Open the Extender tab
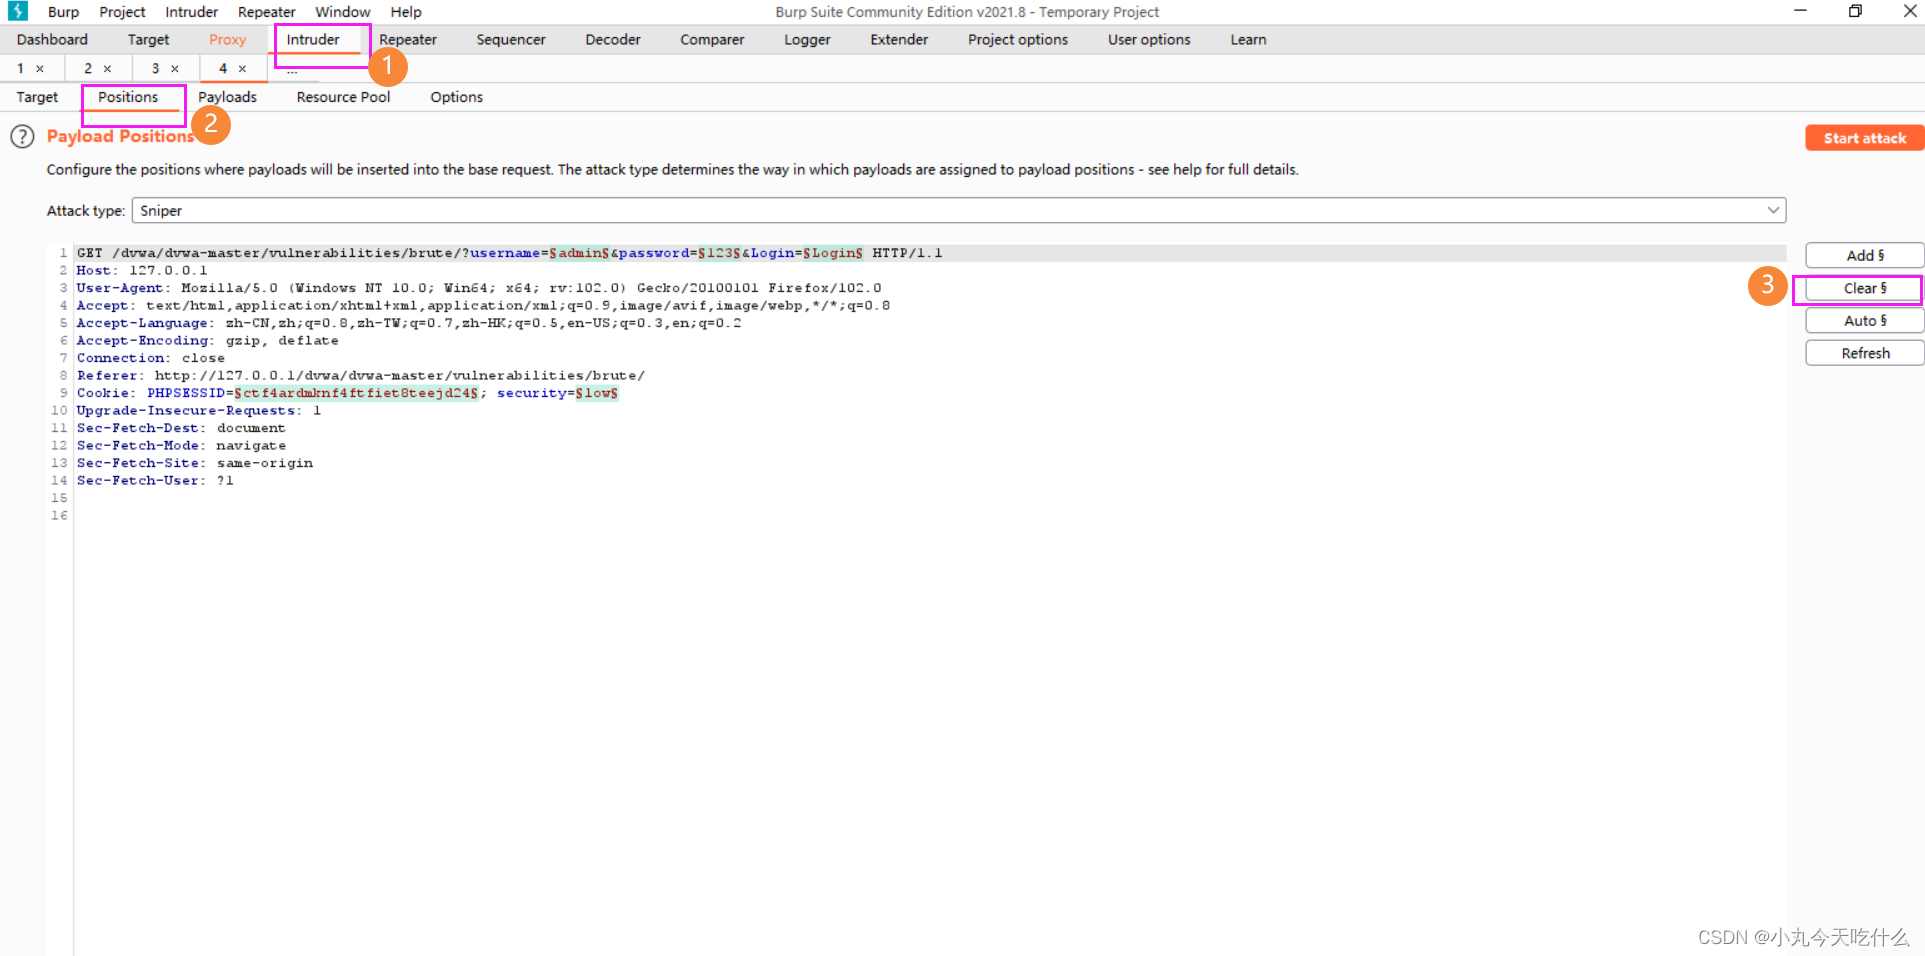Viewport: 1925px width, 956px height. 899,40
